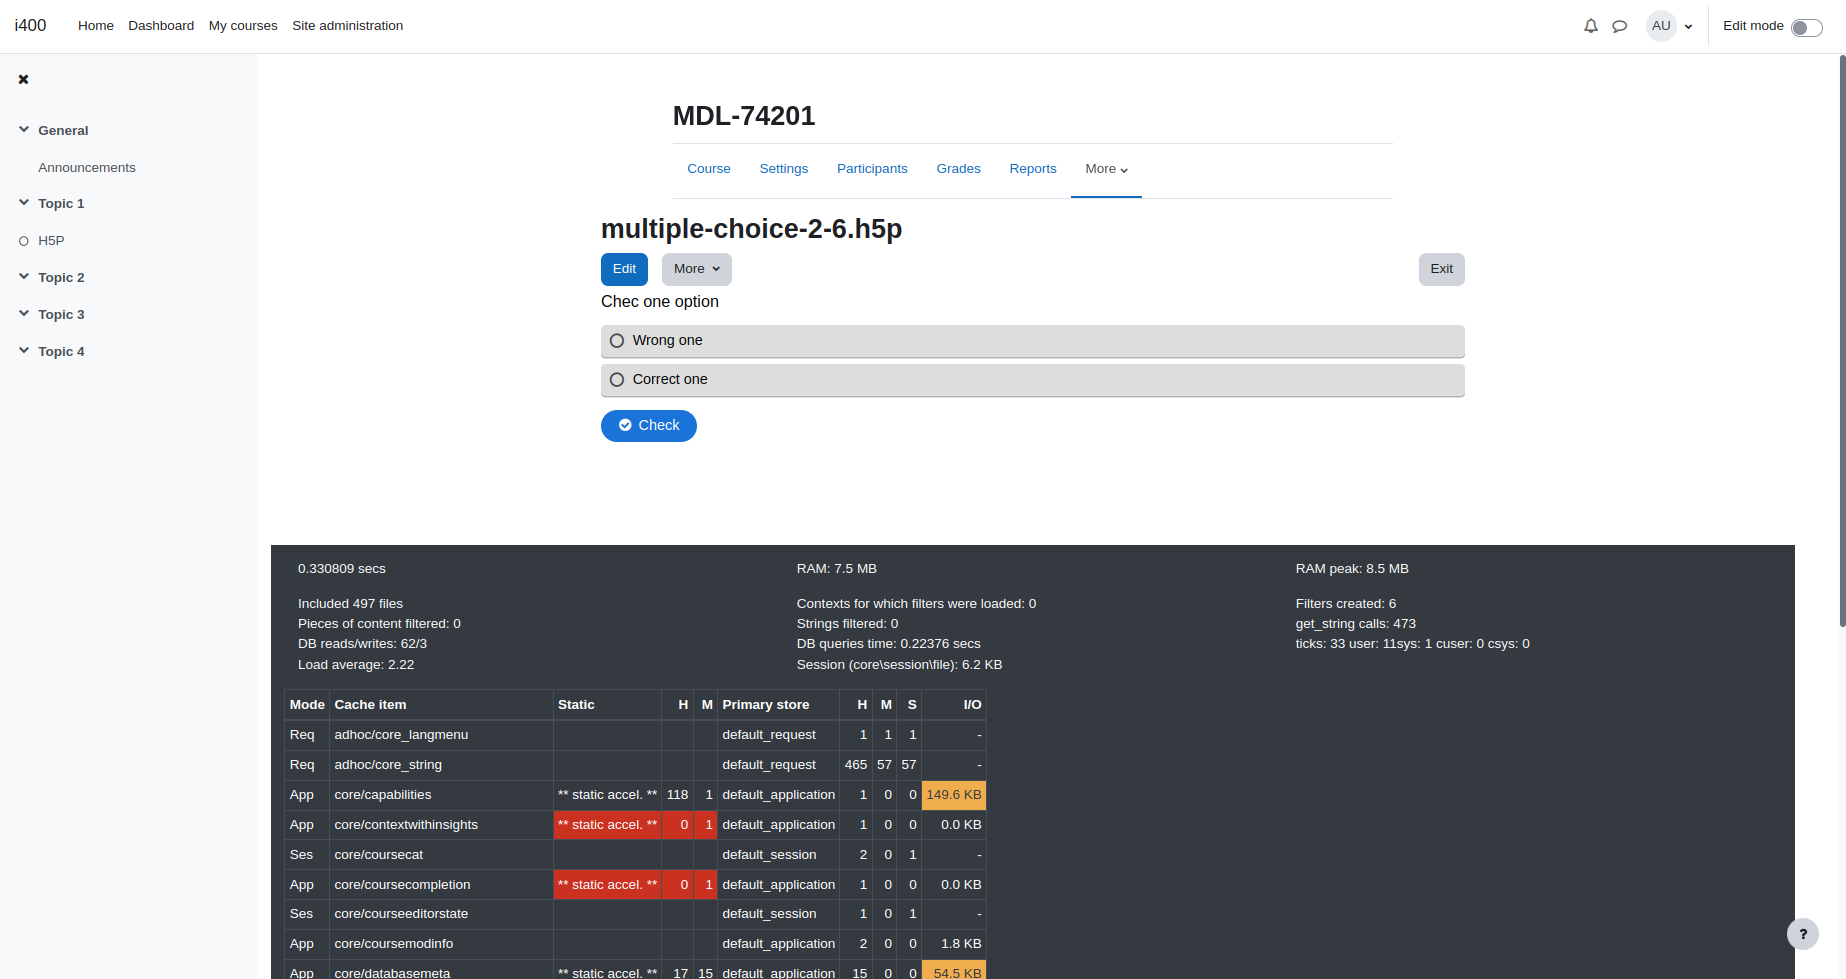The width and height of the screenshot is (1846, 979).
Task: Click the 'RAM peak: 8.5 MB' text
Action: point(1352,569)
